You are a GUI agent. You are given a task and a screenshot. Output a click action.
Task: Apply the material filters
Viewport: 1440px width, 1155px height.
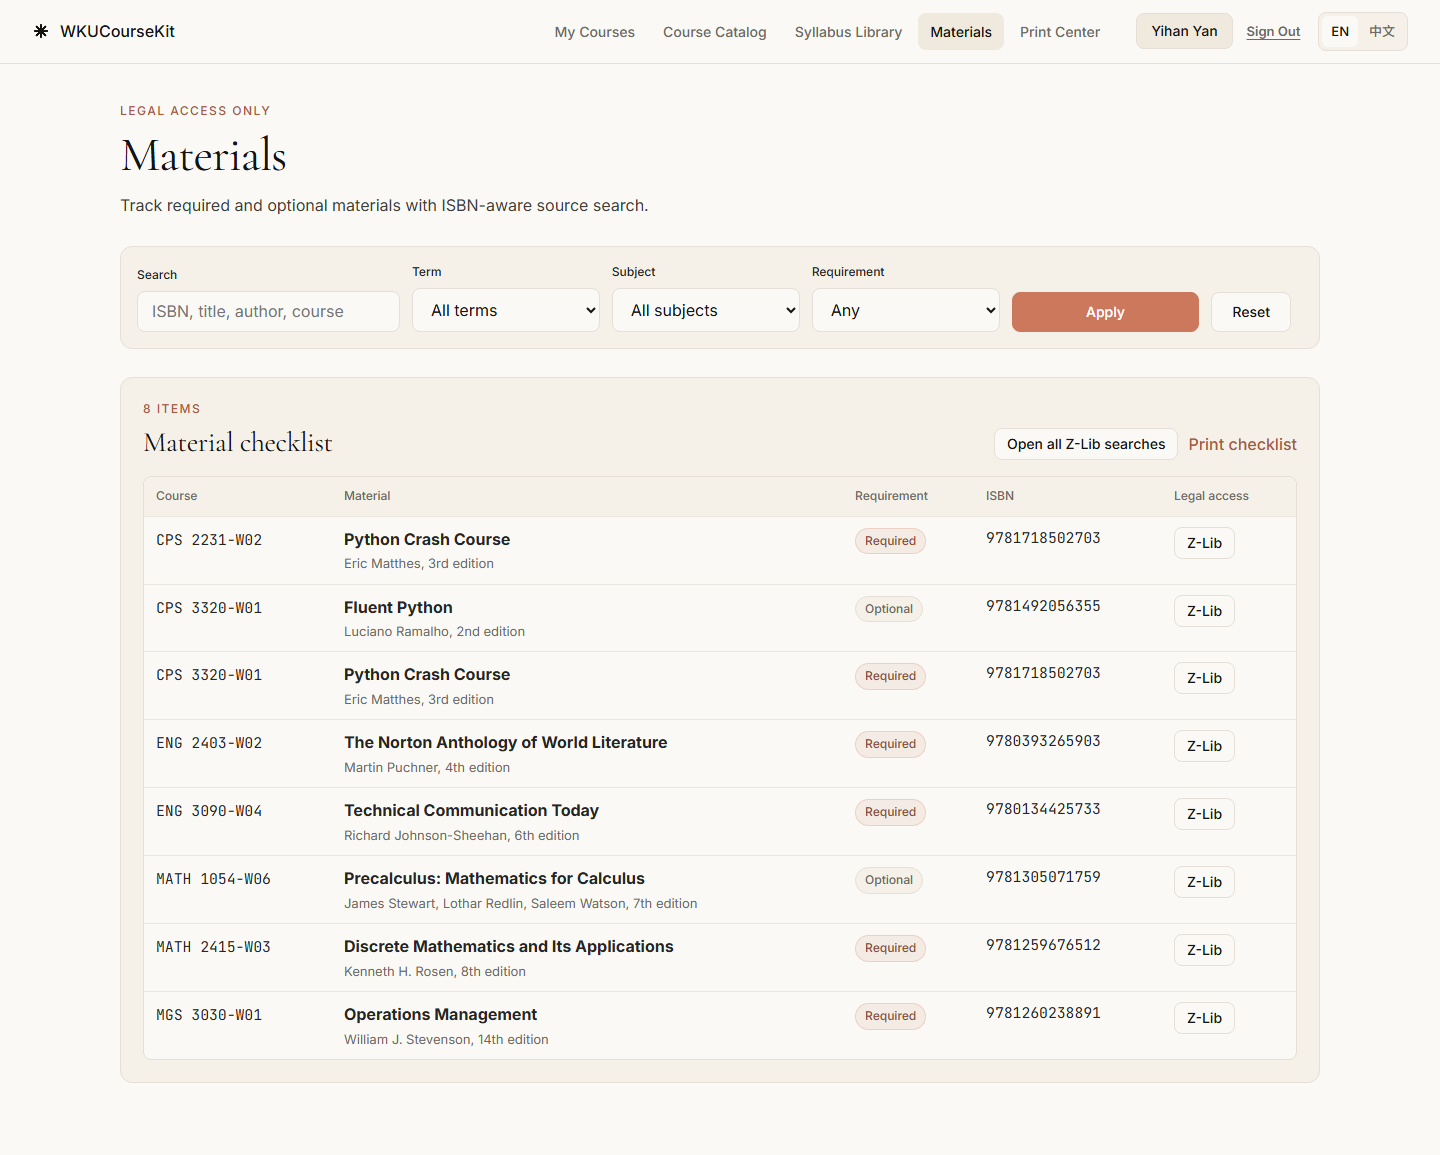tap(1105, 312)
